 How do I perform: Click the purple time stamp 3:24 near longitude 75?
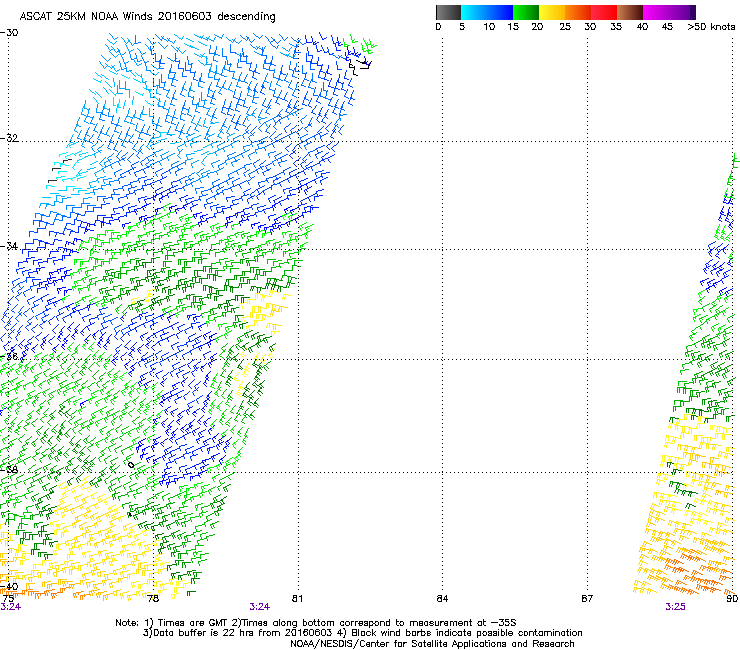click(x=10, y=607)
